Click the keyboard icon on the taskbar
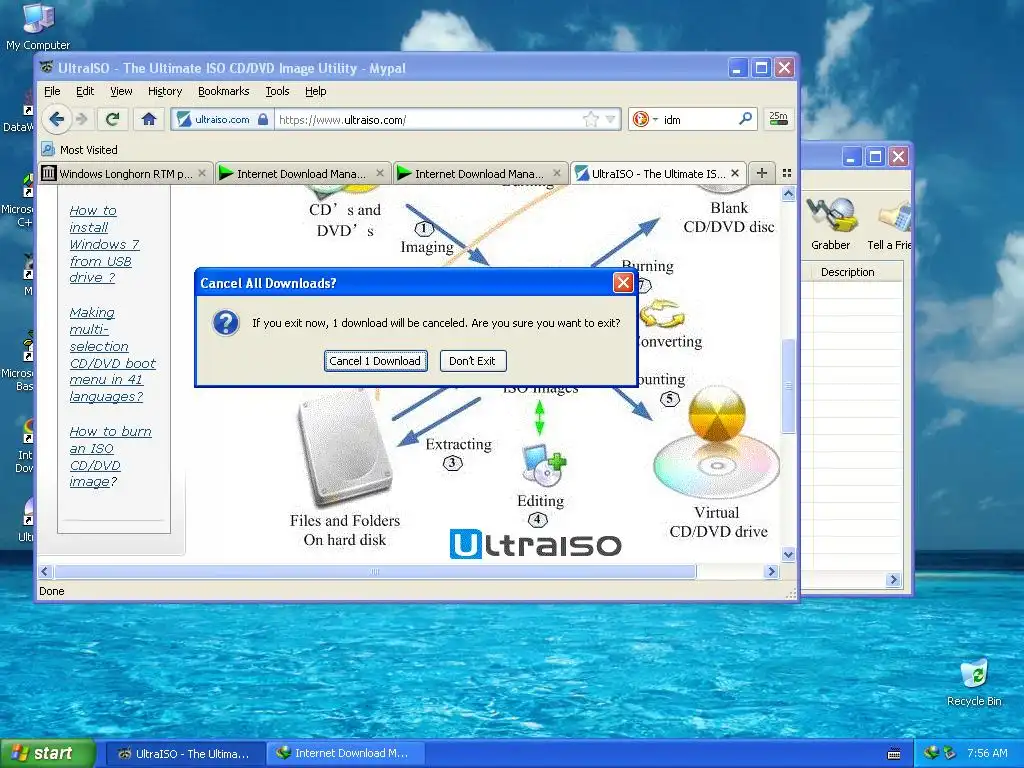This screenshot has height=768, width=1024. 894,754
